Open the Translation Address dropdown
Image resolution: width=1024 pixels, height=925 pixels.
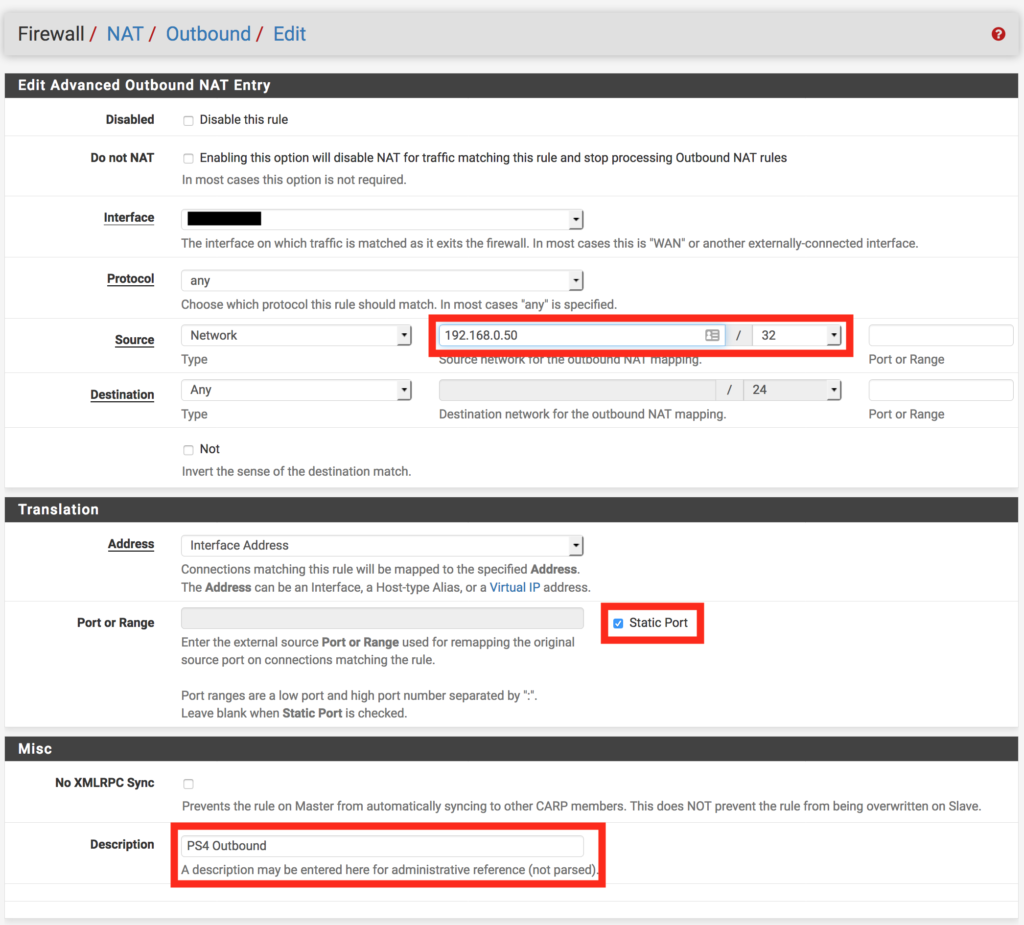(x=382, y=545)
